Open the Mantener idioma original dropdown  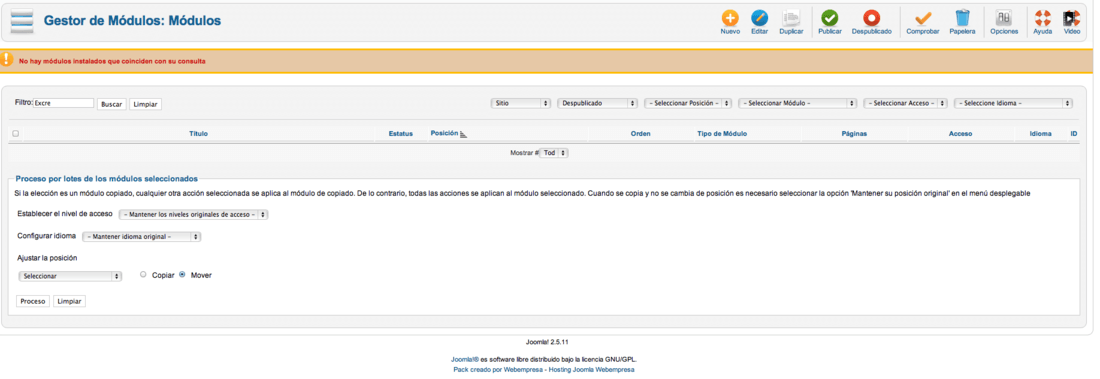coord(142,237)
